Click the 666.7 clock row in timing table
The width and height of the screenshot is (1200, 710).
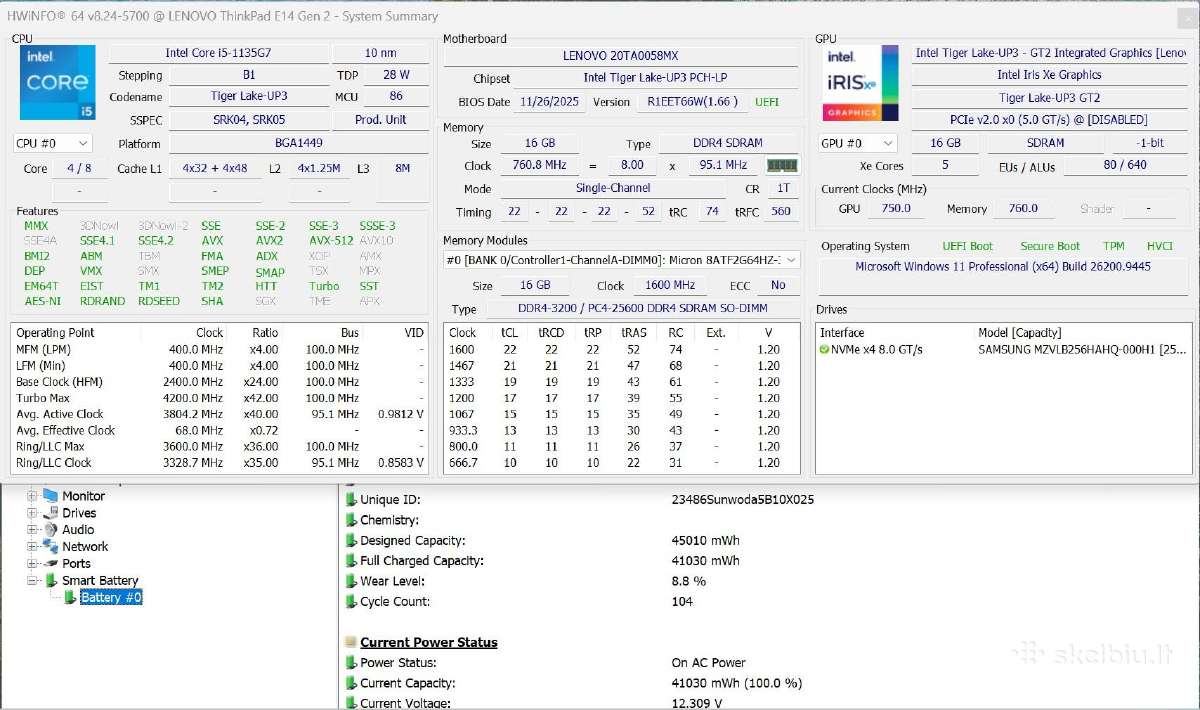click(x=620, y=463)
